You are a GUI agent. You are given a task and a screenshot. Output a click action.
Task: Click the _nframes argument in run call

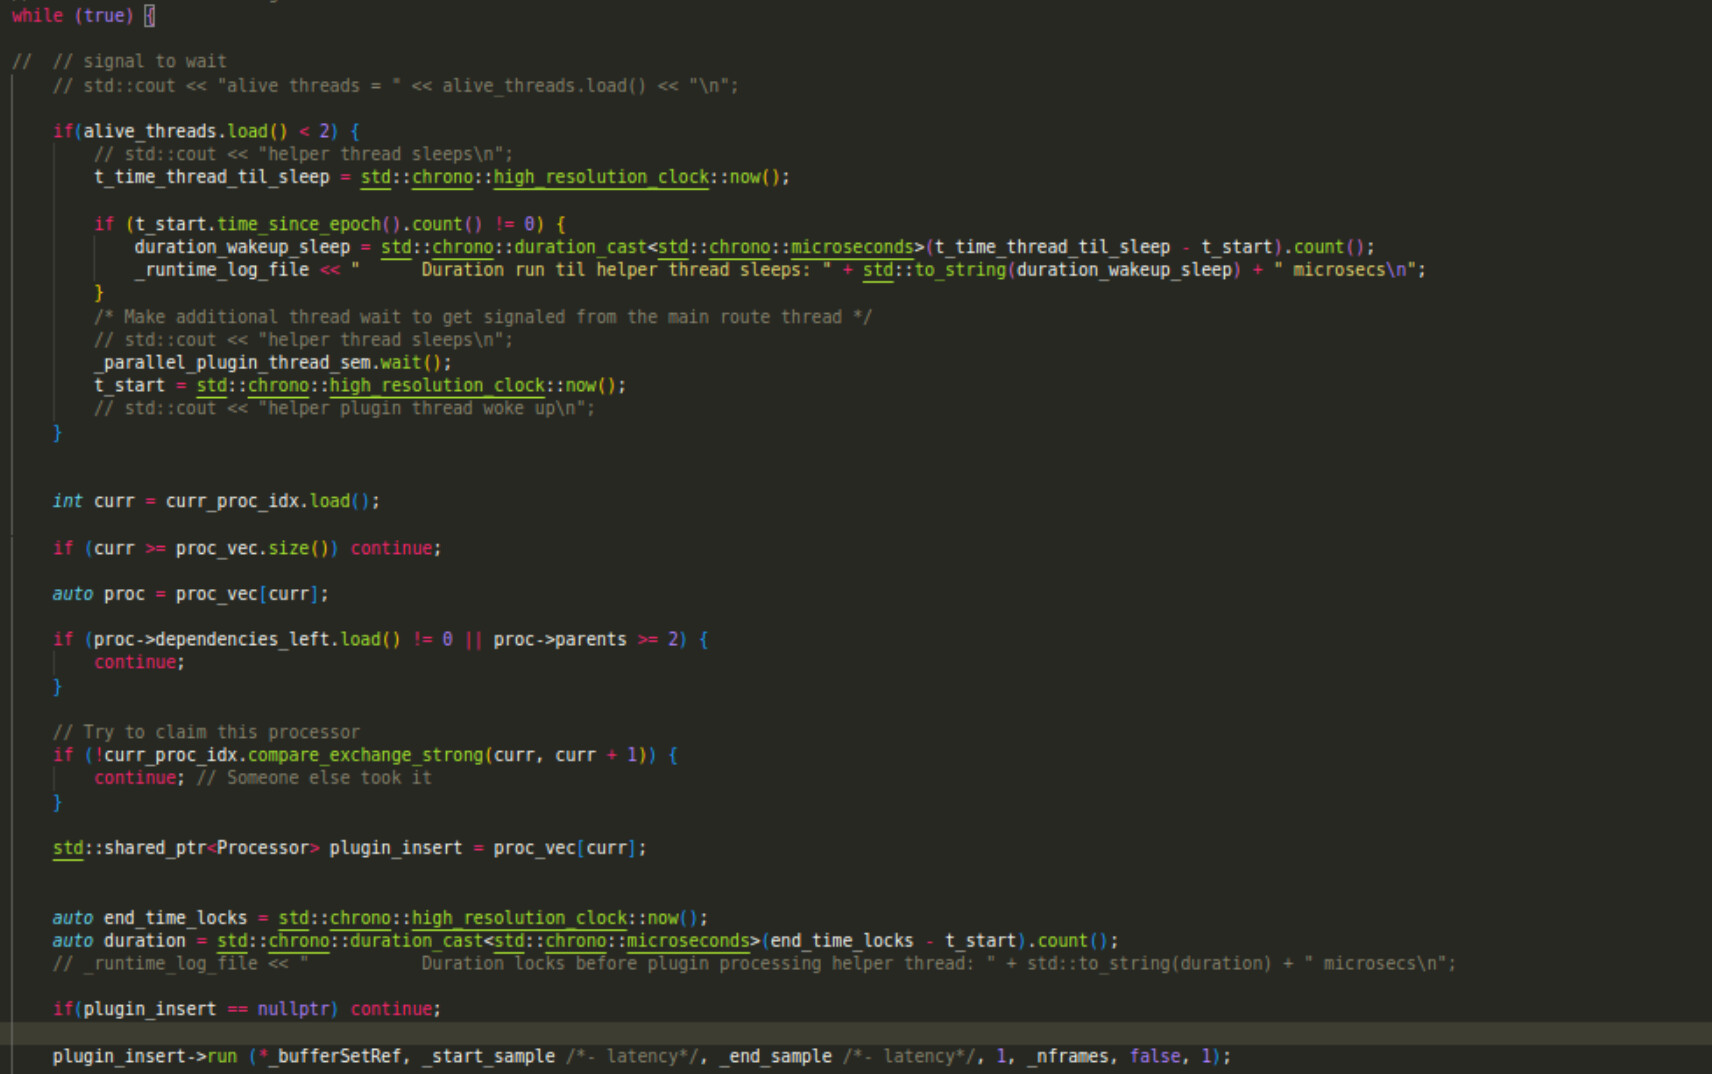1068,1057
